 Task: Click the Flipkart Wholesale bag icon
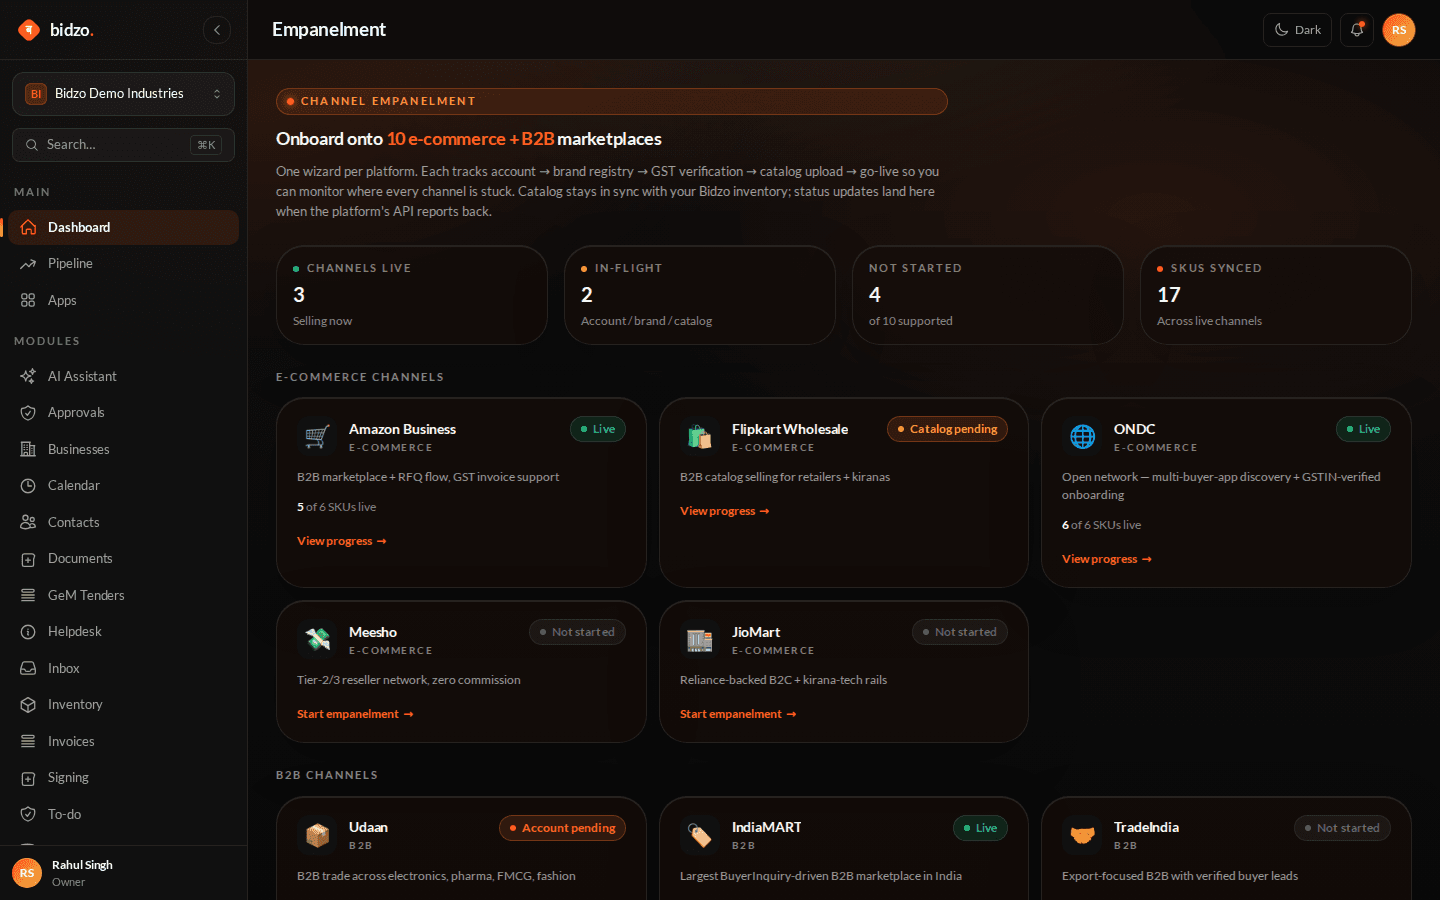point(700,437)
